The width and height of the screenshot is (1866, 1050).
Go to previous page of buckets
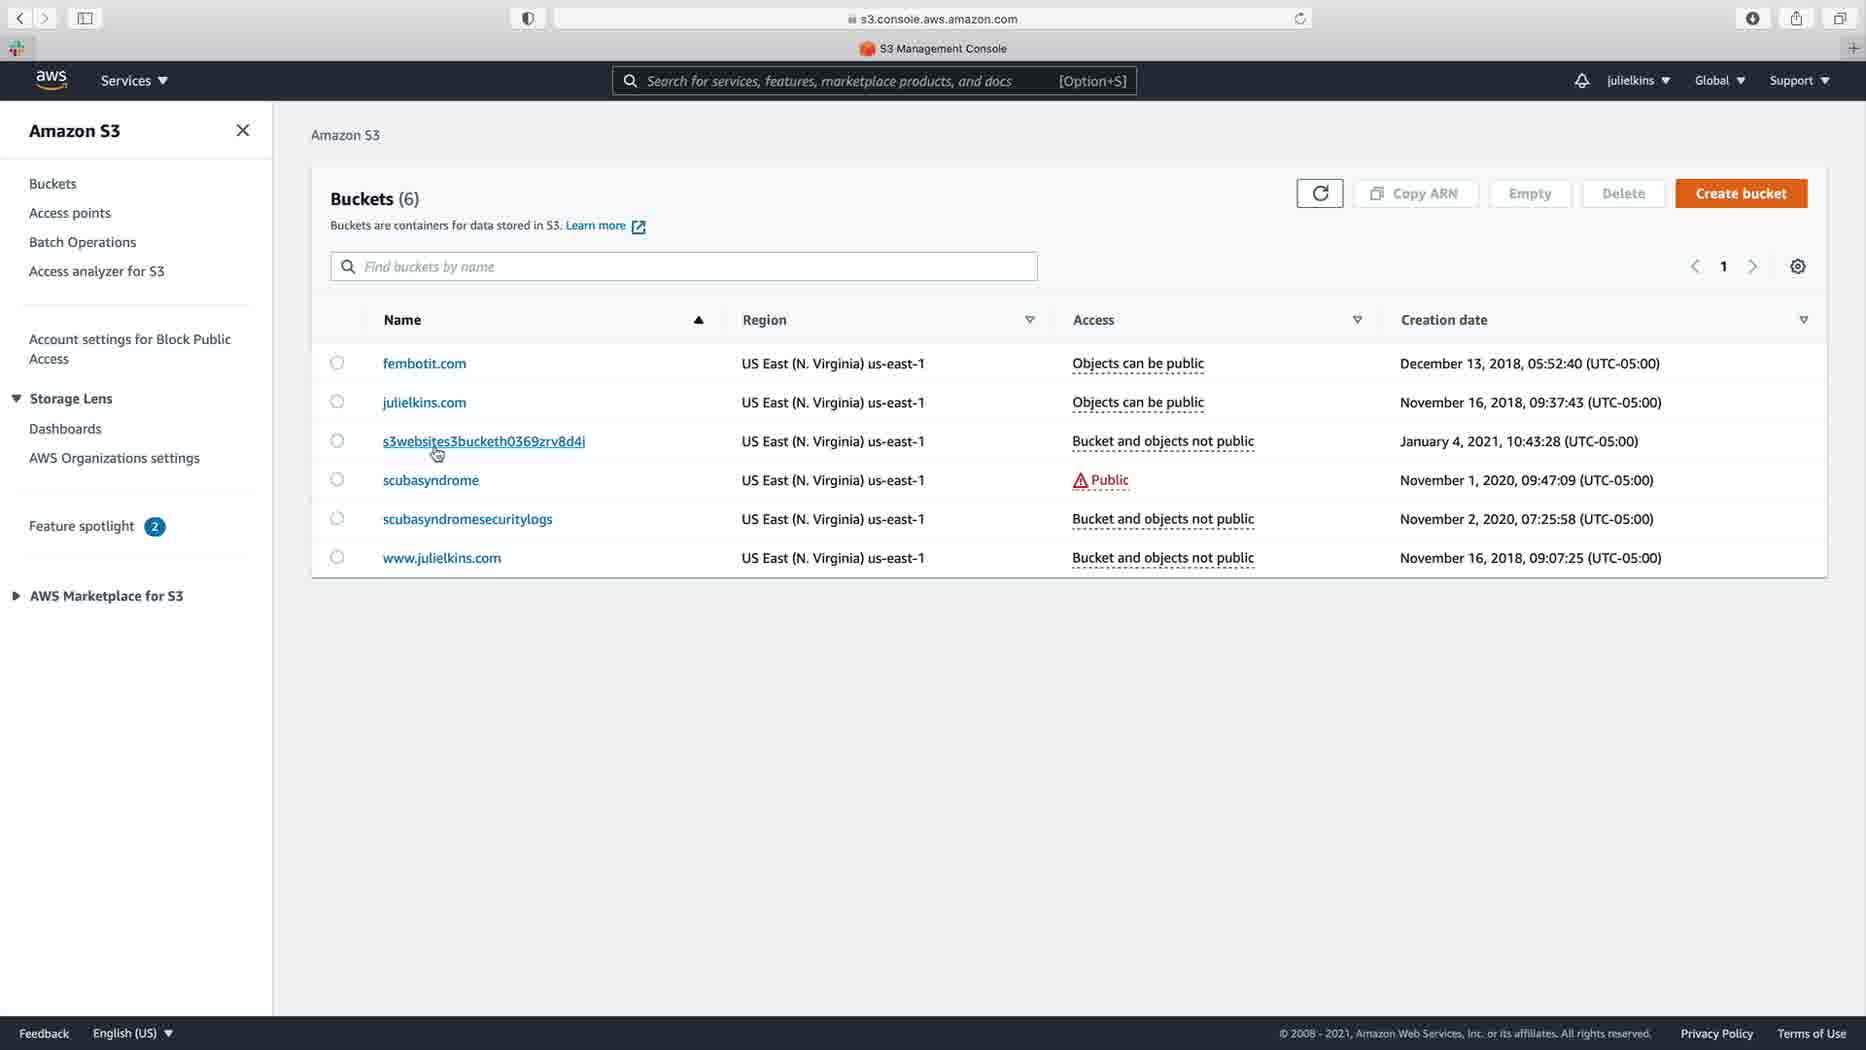[x=1695, y=266]
